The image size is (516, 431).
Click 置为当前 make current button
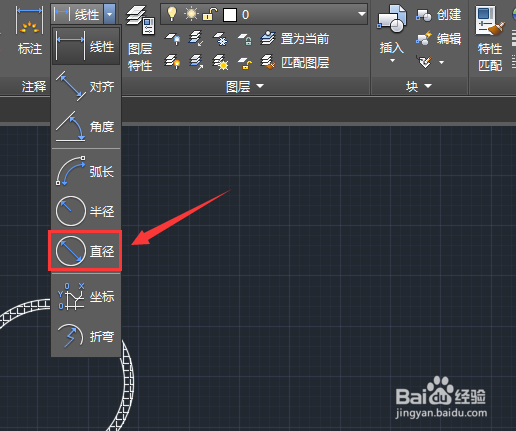point(295,39)
